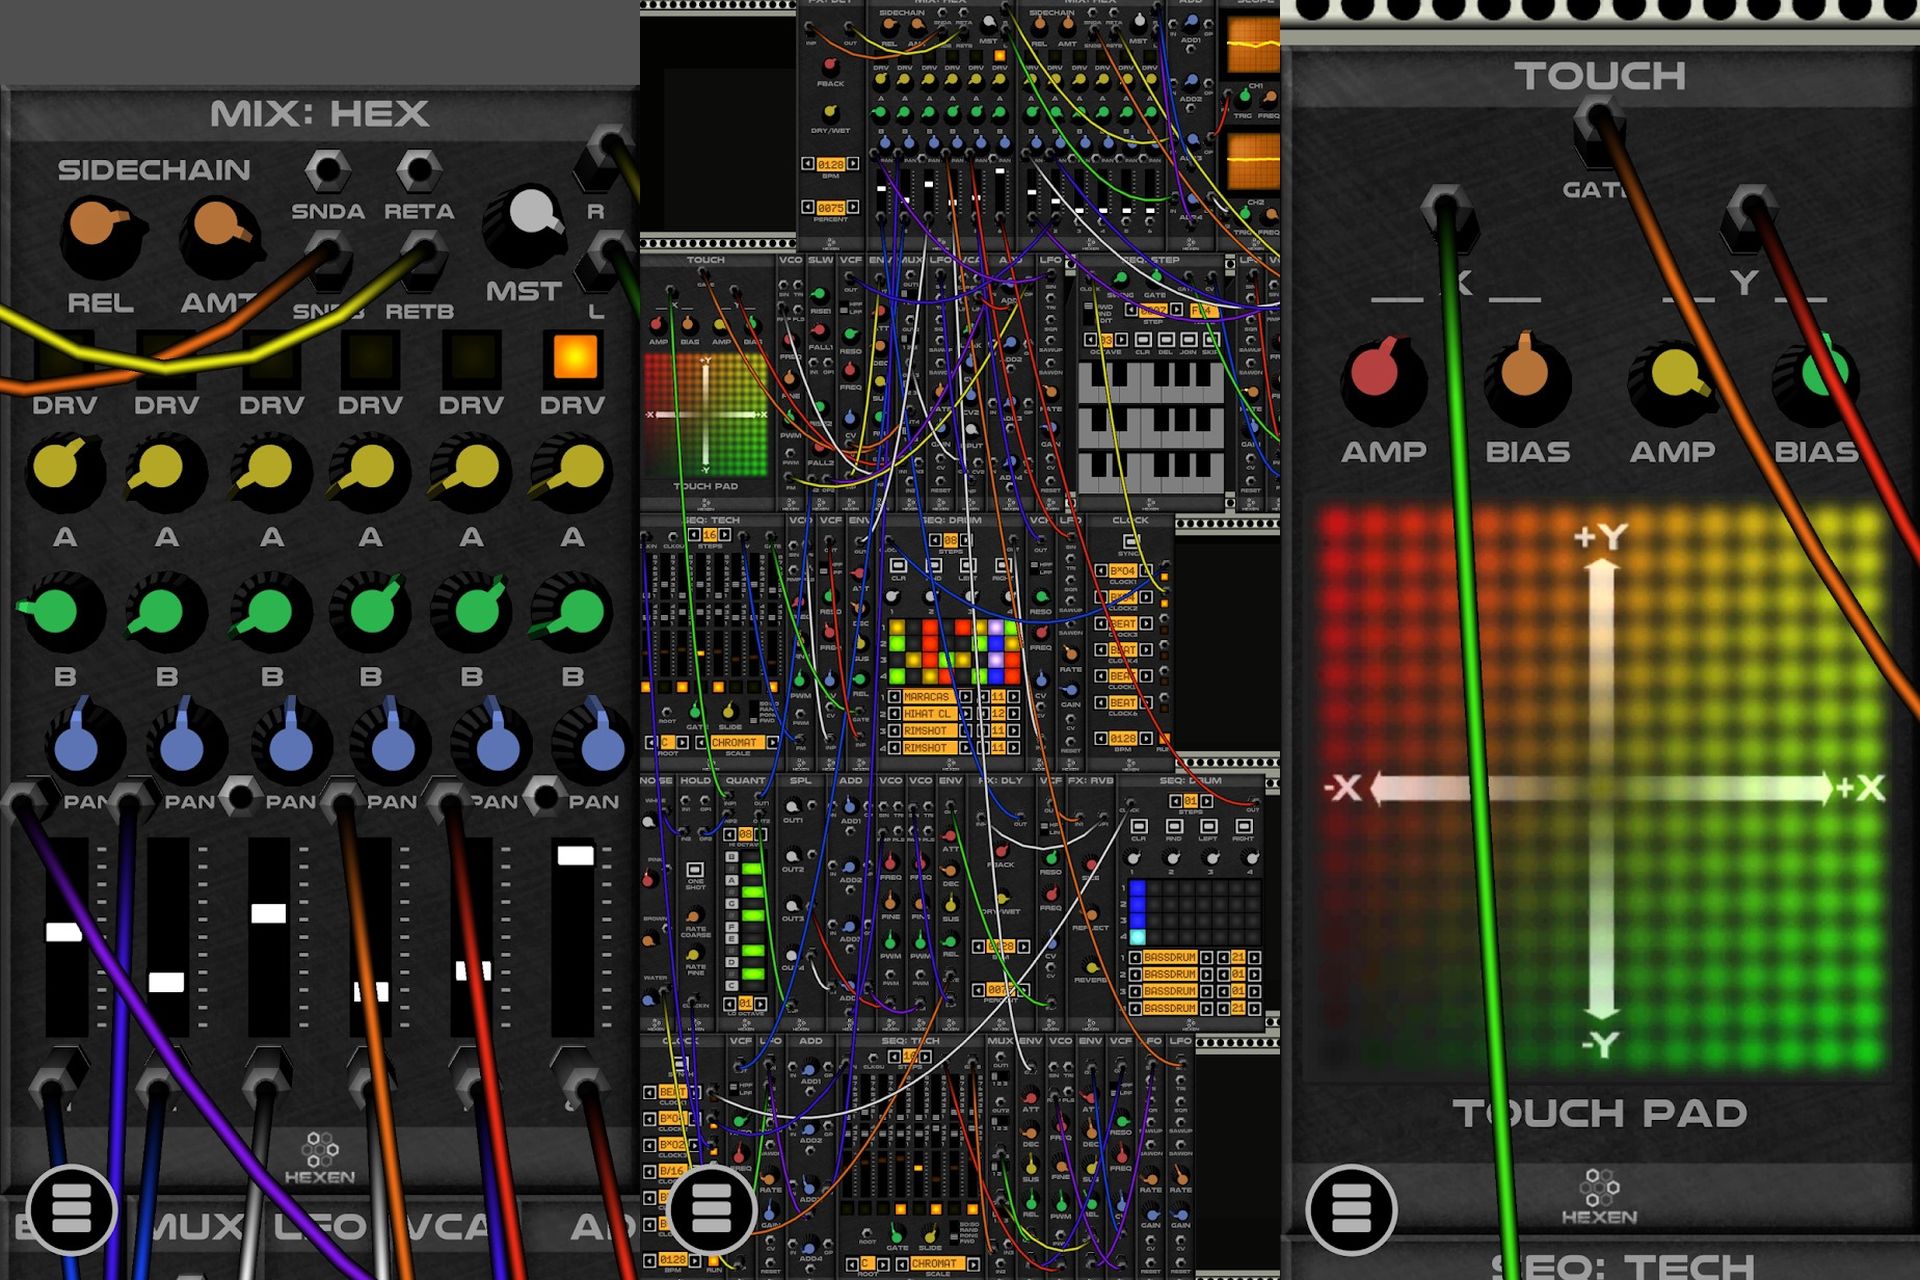Image resolution: width=1920 pixels, height=1280 pixels.
Task: Open the hamburger menu below the TOUCH module
Action: 1350,1210
